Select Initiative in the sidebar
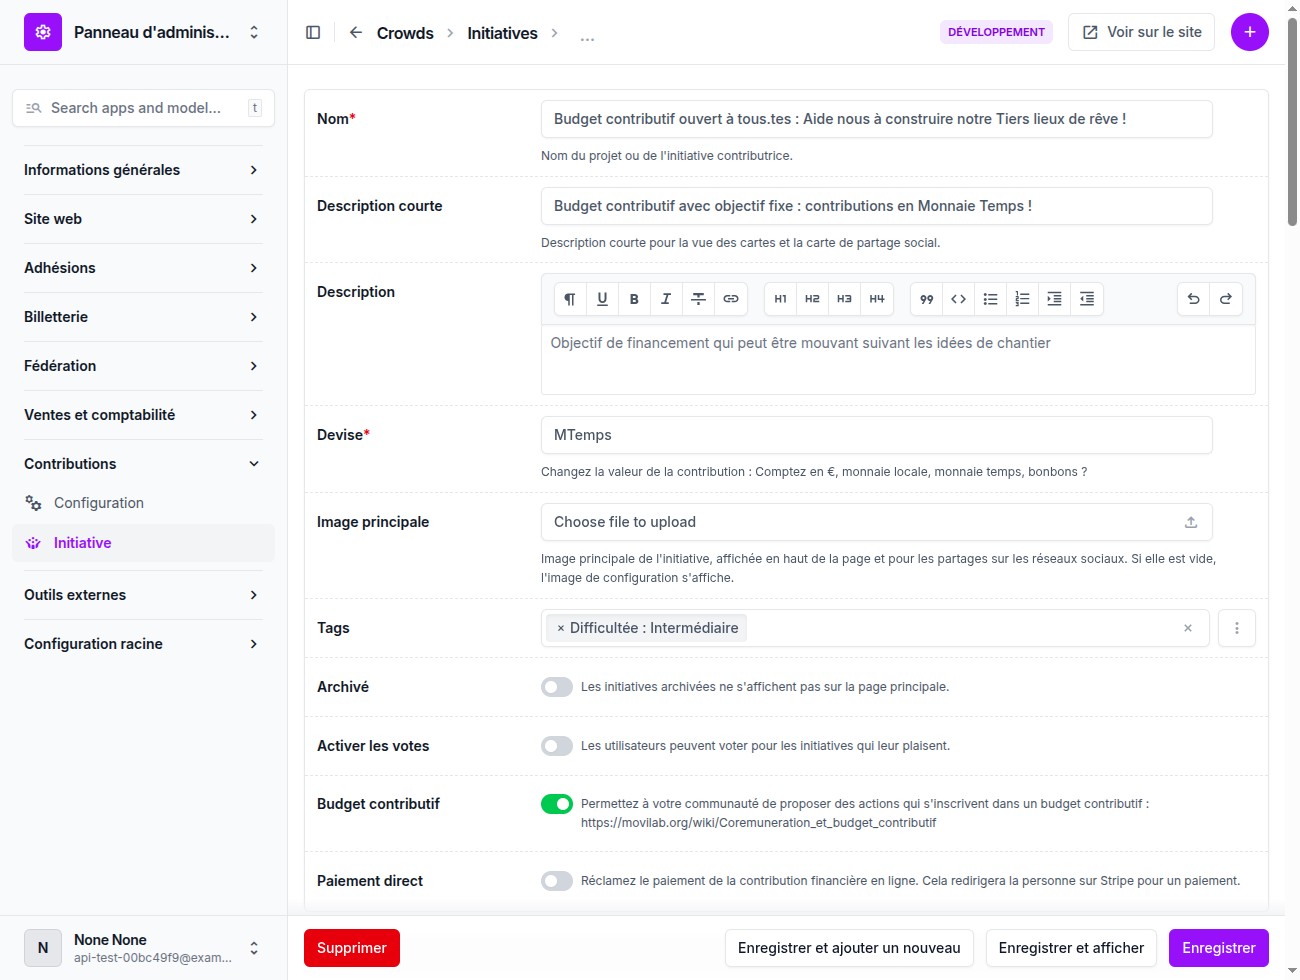This screenshot has height=980, width=1300. [x=143, y=543]
